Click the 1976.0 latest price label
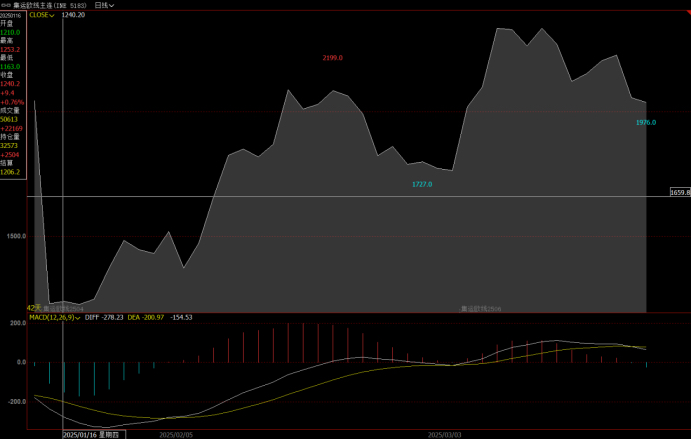 point(646,122)
